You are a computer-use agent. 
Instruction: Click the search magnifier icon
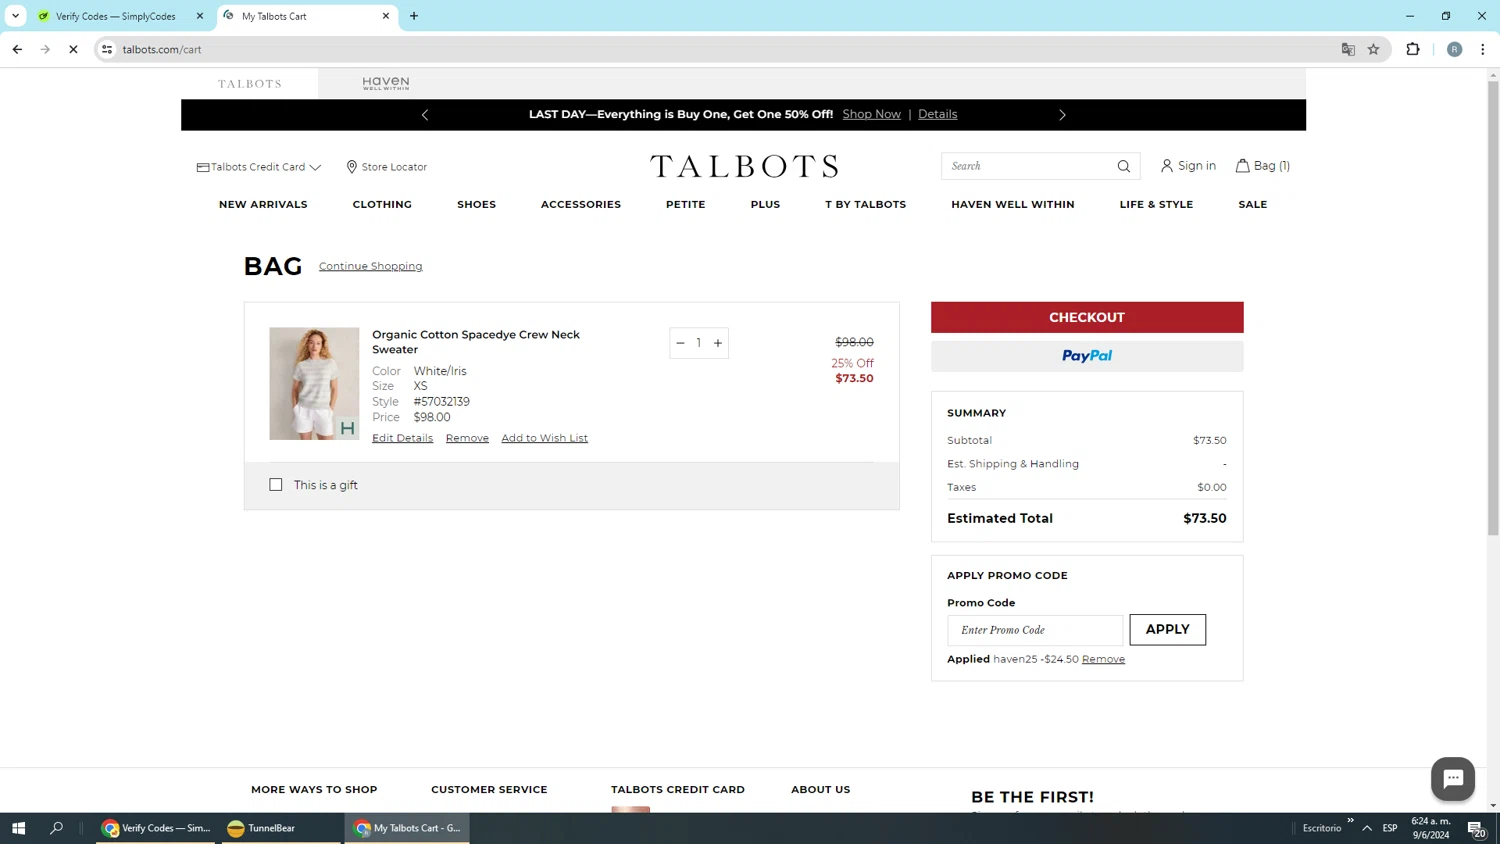click(1123, 166)
